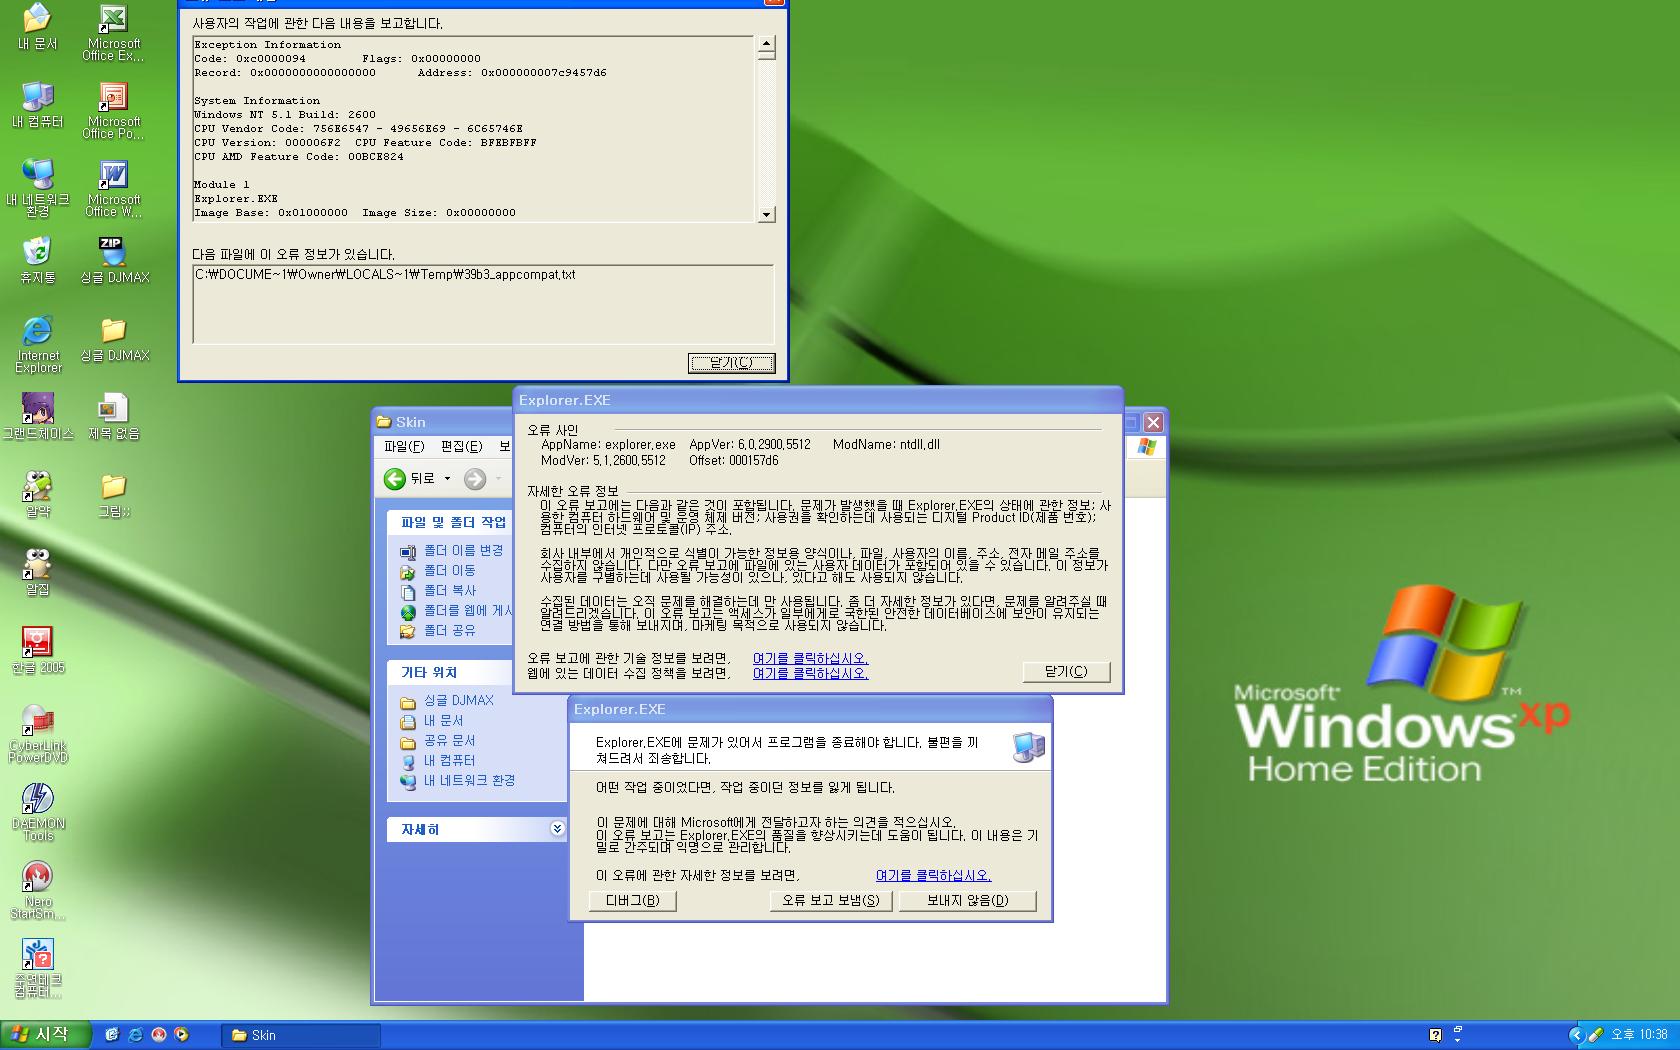This screenshot has width=1680, height=1050.
Task: Click 디버그(B) button
Action: (x=633, y=900)
